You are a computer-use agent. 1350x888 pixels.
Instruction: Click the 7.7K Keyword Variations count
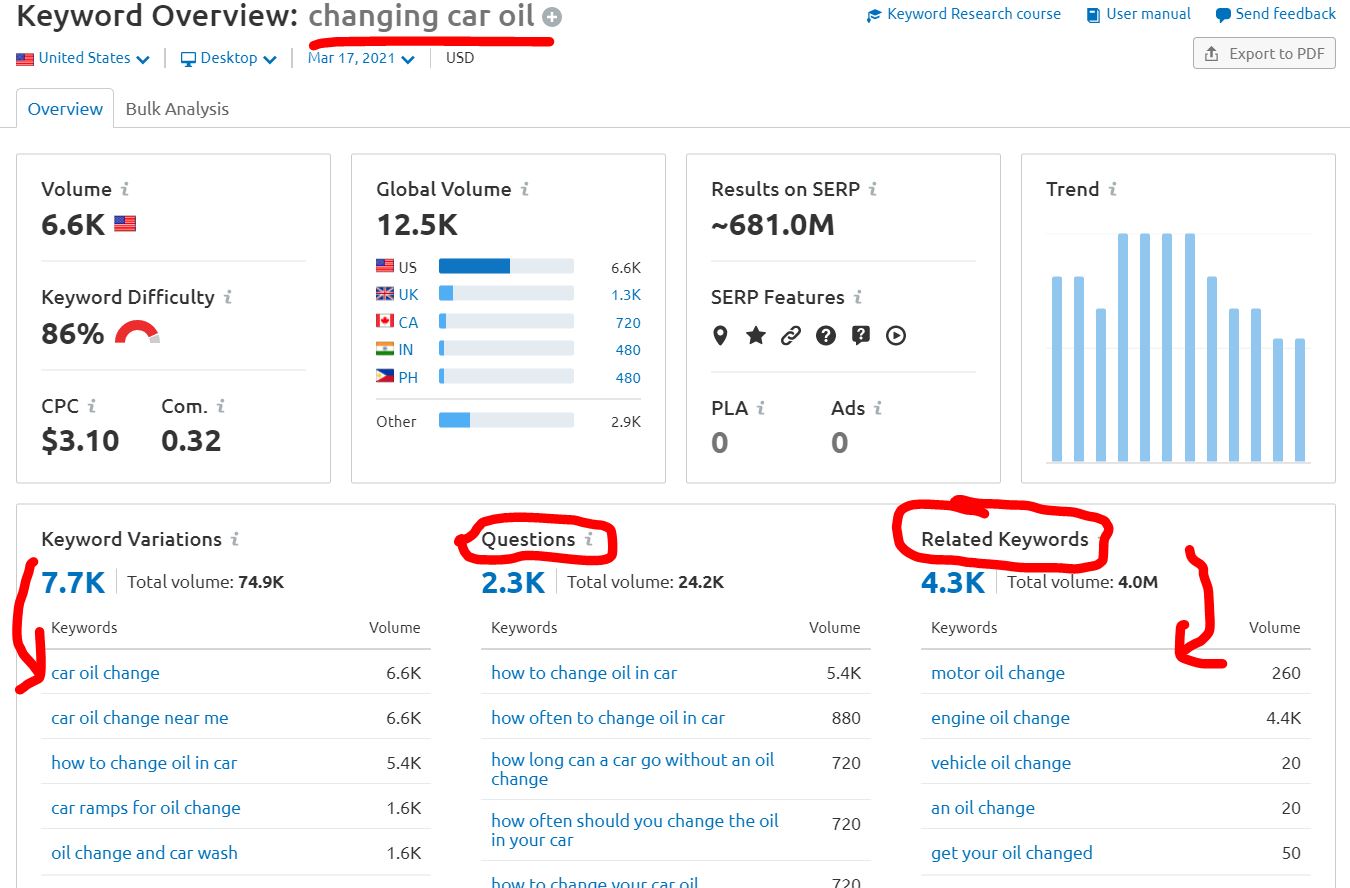coord(73,582)
